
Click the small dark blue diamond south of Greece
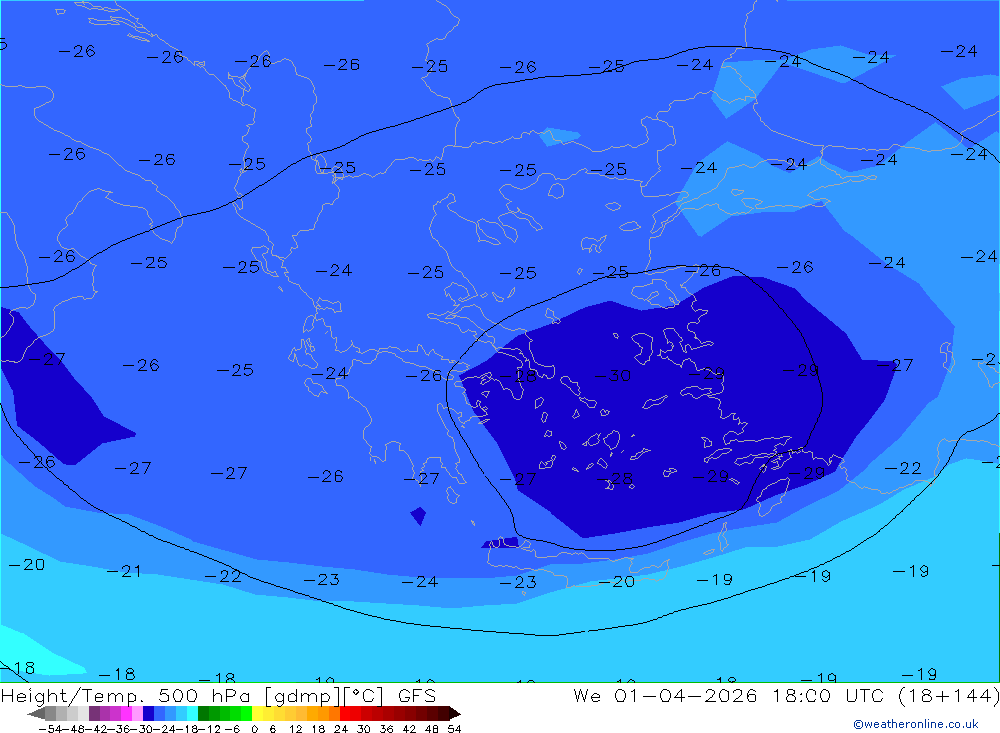[x=418, y=515]
